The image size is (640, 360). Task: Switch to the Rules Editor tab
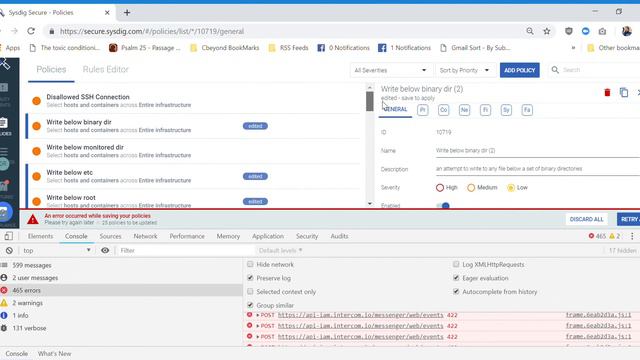point(106,69)
